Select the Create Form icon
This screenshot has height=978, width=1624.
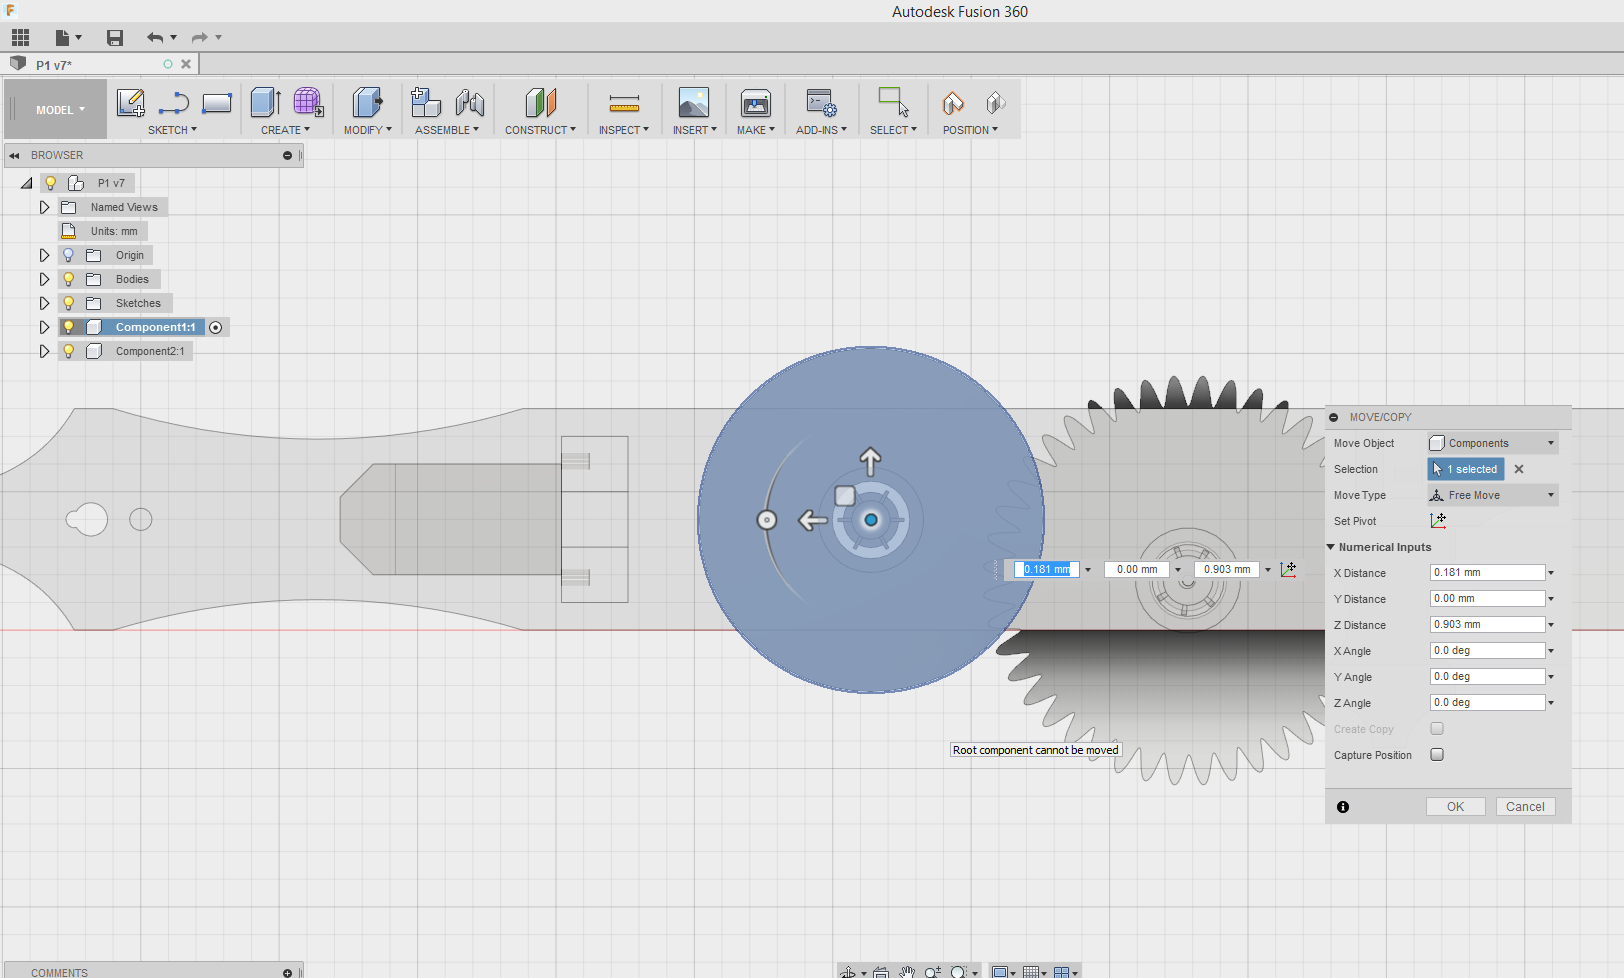[x=308, y=102]
